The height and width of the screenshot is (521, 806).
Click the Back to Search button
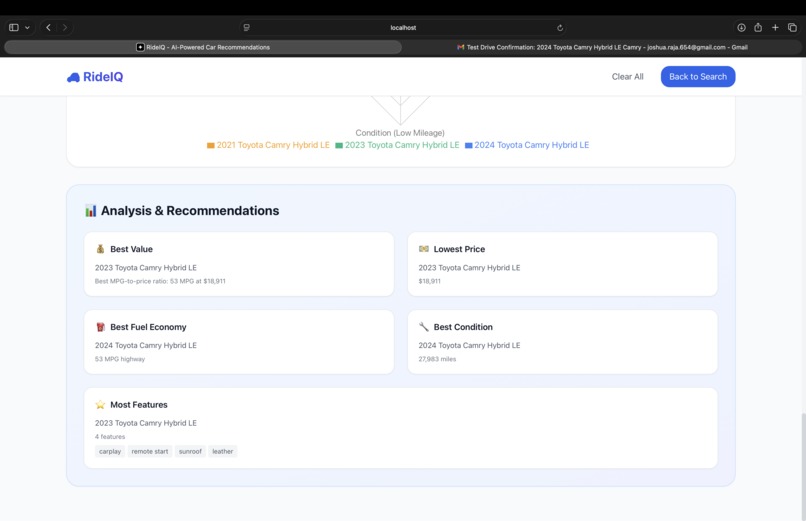point(698,77)
